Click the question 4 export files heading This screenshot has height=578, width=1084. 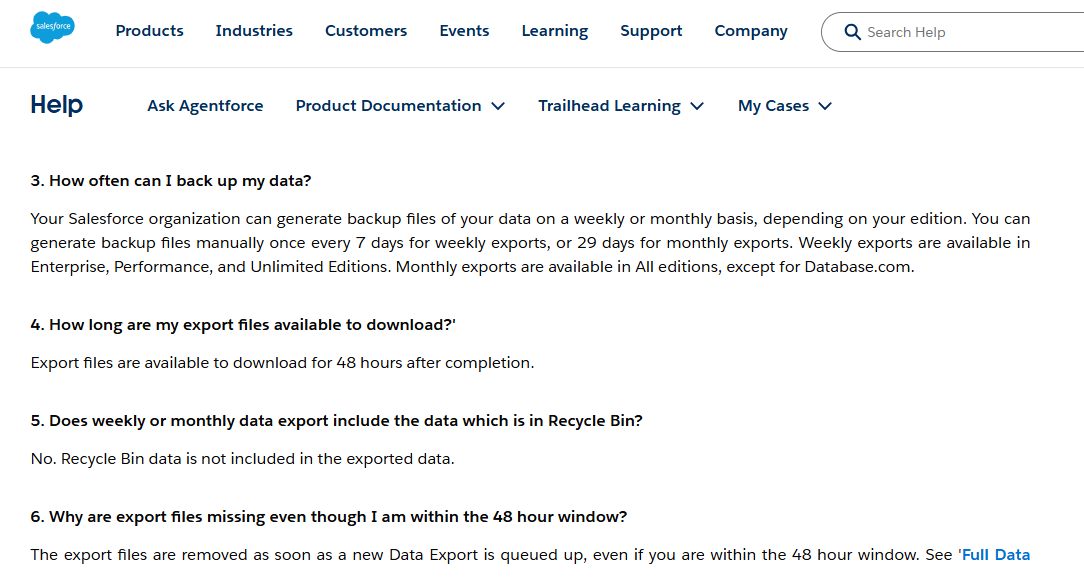pos(243,324)
